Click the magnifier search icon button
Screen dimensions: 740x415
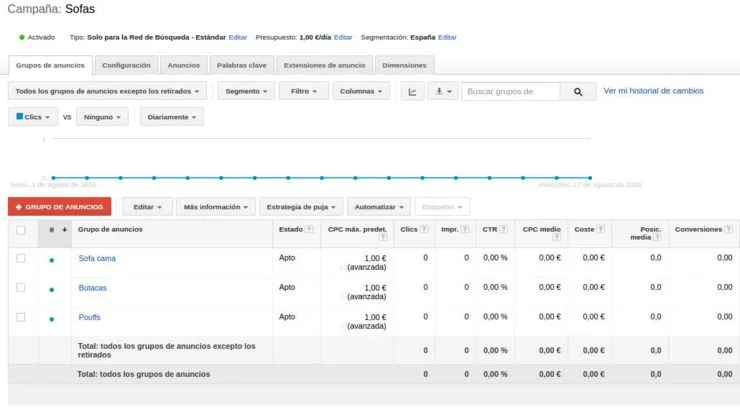pyautogui.click(x=578, y=92)
